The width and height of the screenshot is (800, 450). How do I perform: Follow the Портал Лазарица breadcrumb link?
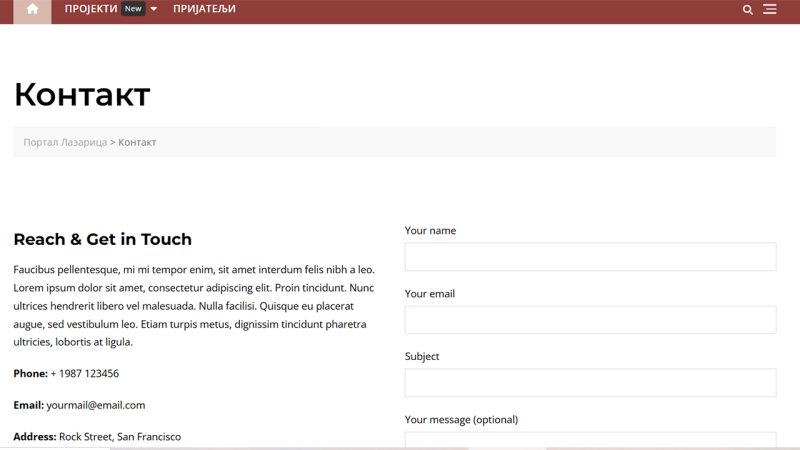pyautogui.click(x=65, y=142)
